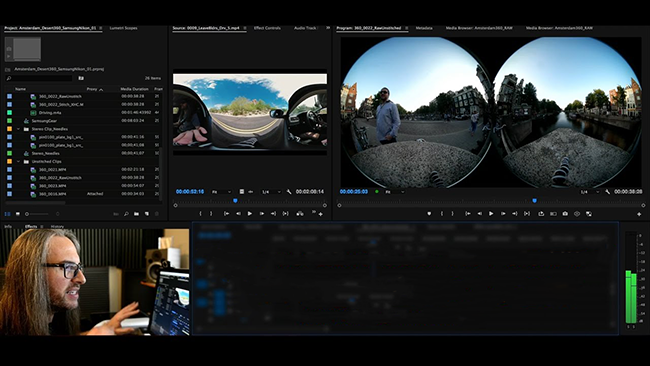This screenshot has width=650, height=366.
Task: Step back one frame in Program monitor
Action: pyautogui.click(x=480, y=213)
